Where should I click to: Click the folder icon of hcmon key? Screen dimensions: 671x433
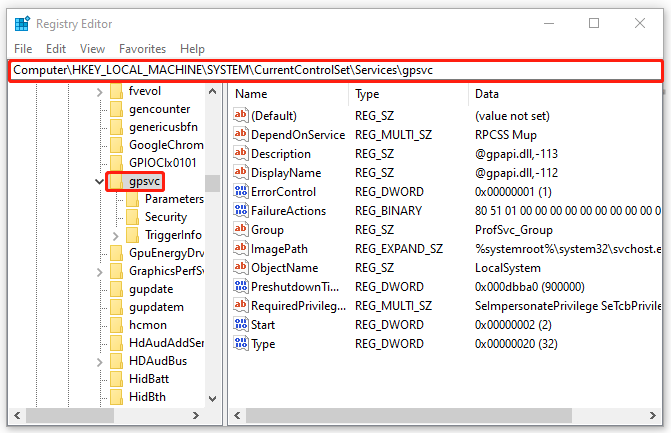tap(116, 325)
